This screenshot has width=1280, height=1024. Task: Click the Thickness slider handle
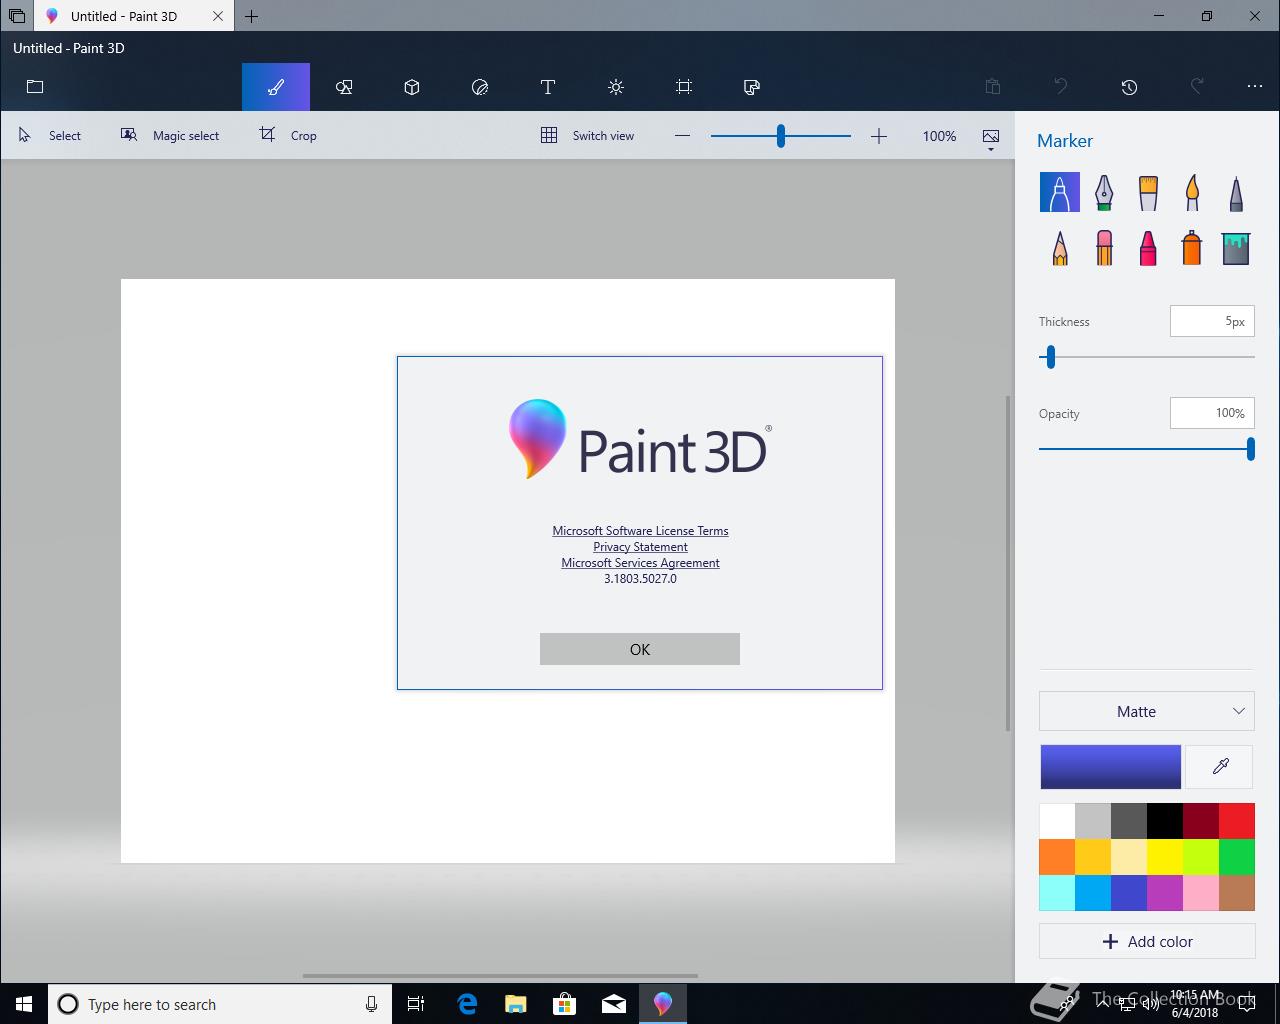[x=1051, y=357]
